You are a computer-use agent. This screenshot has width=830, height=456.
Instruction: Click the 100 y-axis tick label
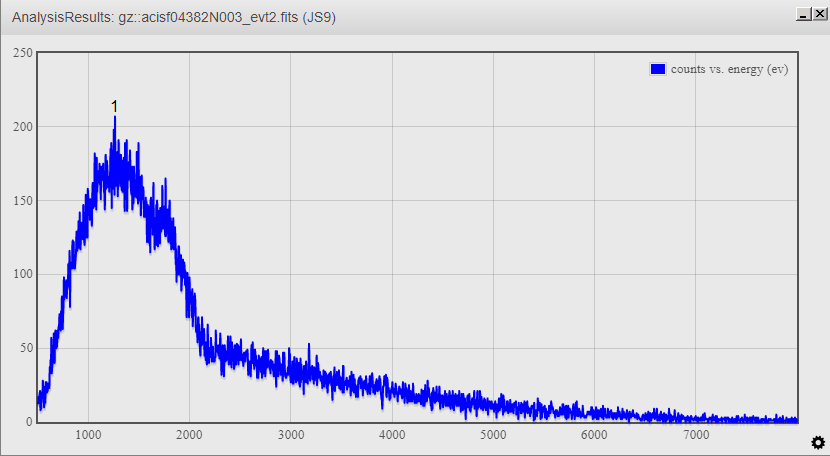coord(22,275)
